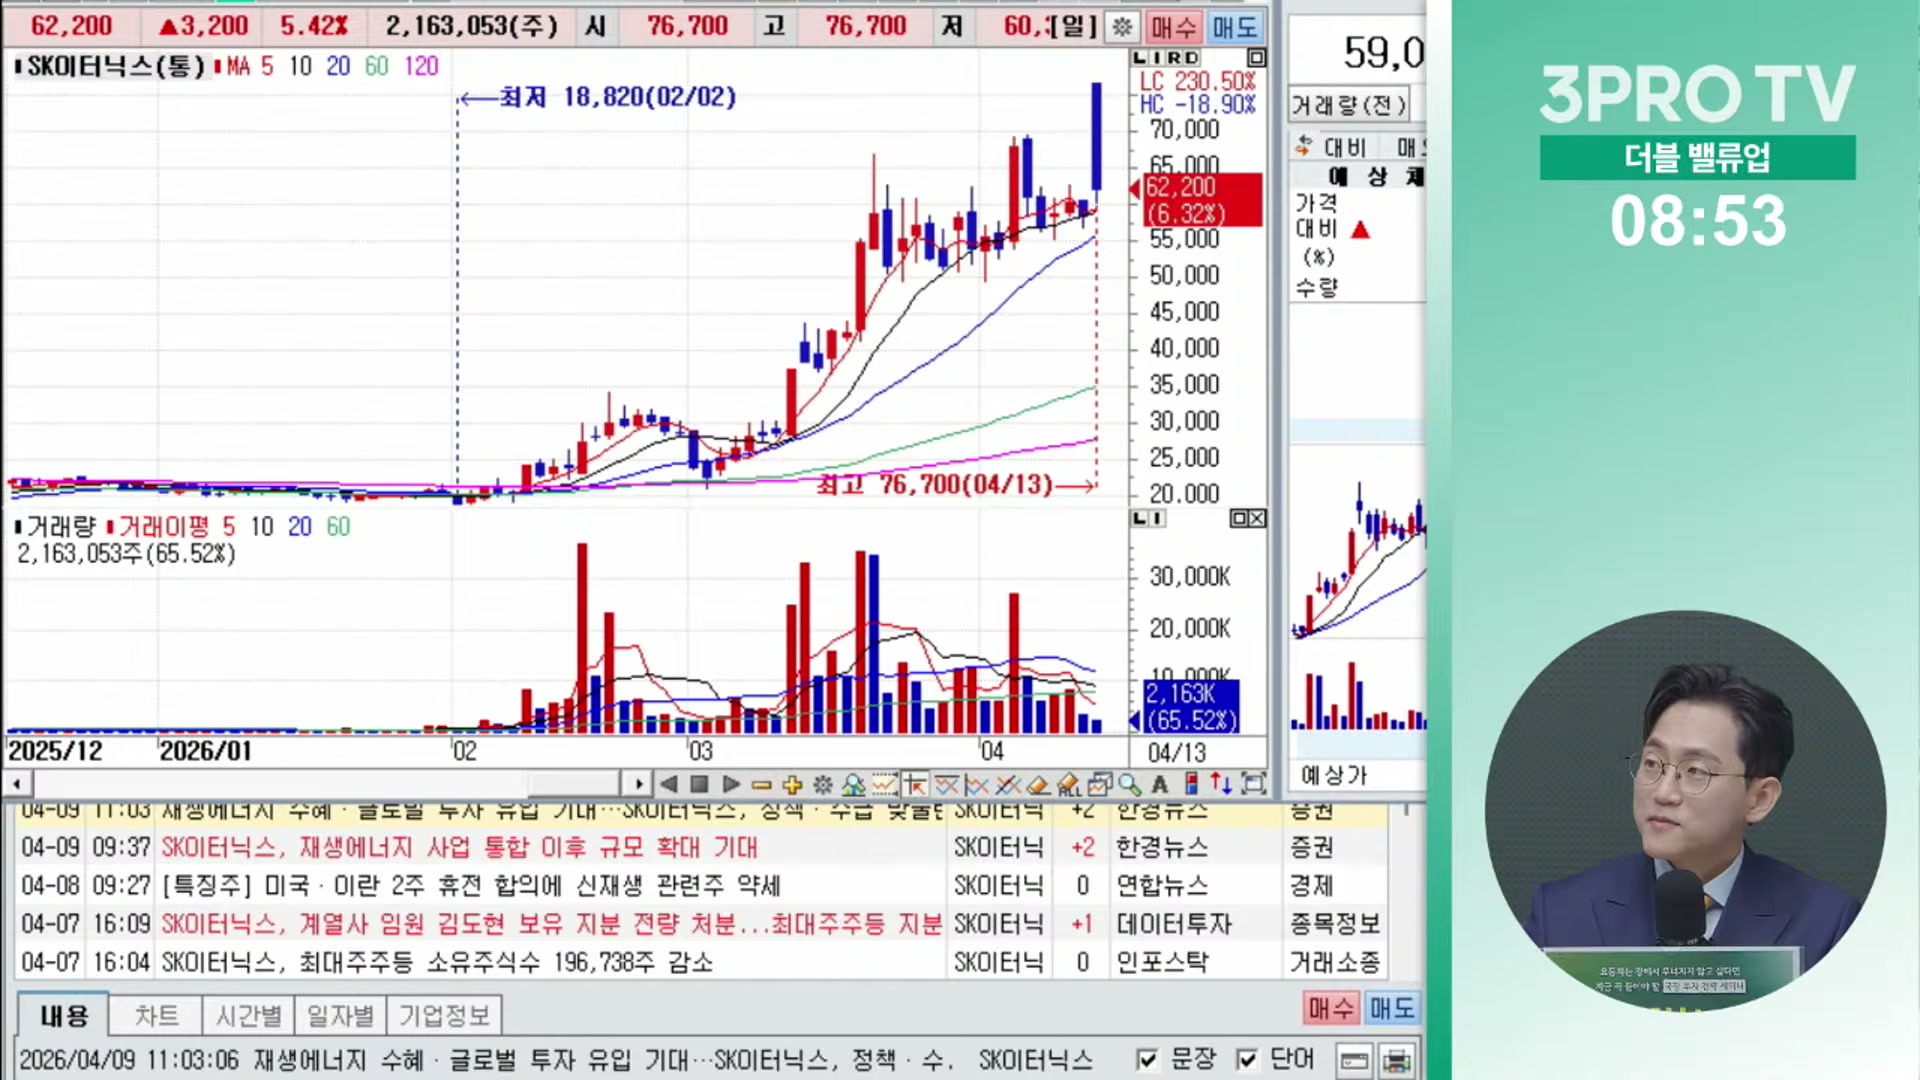Click the fullscreen chart icon on the toolbar
Screen dimensions: 1920x1080
(1254, 786)
